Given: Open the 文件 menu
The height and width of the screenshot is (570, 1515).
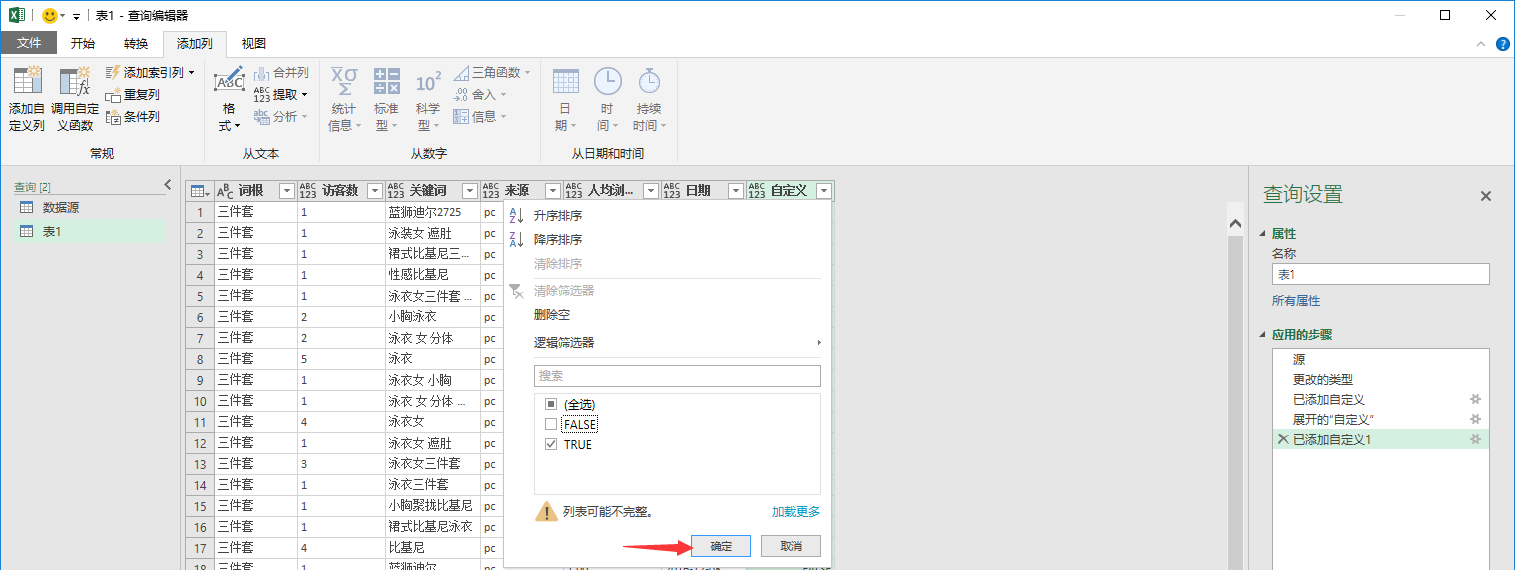Looking at the screenshot, I should point(29,43).
